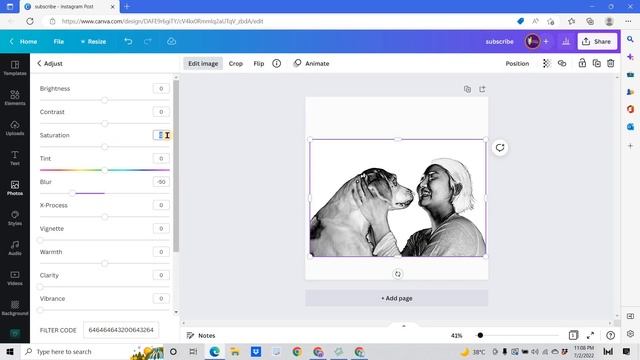Click the Adjust panel scrollbar
640x360 pixels.
coord(176,165)
